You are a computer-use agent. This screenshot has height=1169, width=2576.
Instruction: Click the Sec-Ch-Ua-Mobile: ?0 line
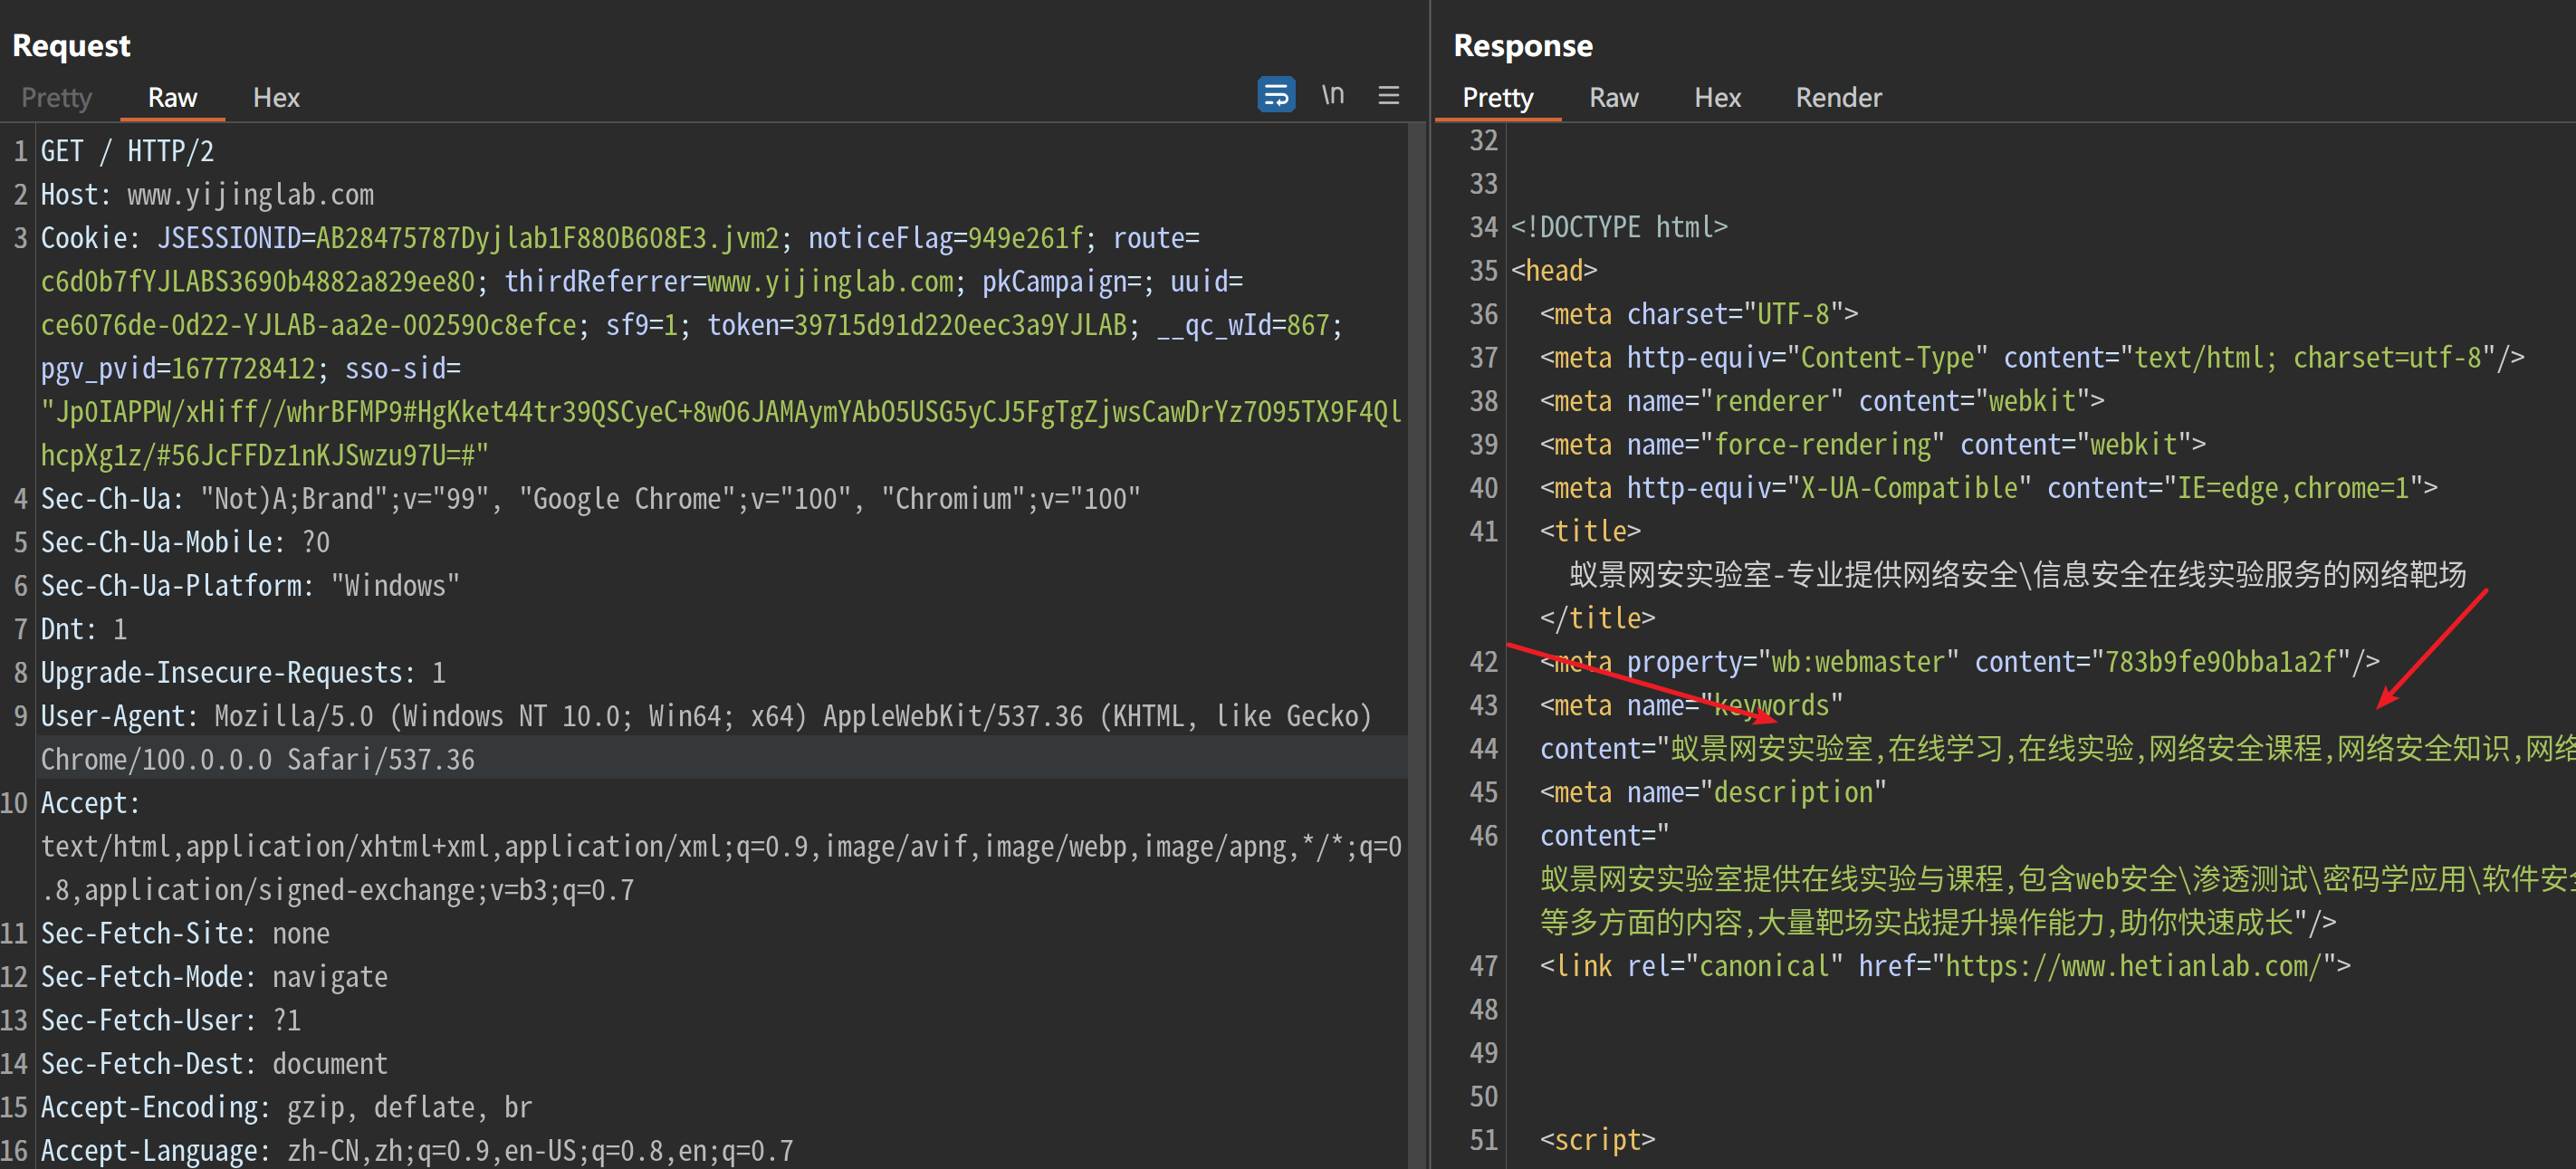coord(185,543)
